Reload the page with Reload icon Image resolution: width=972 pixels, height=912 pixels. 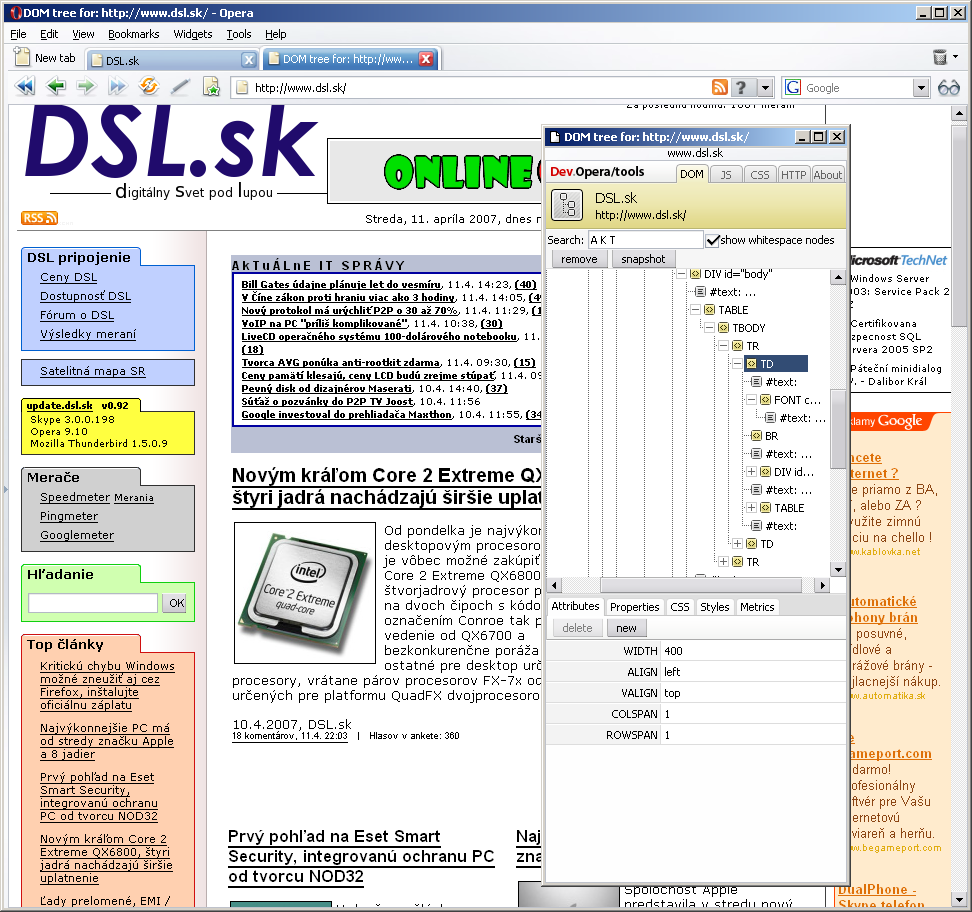149,86
